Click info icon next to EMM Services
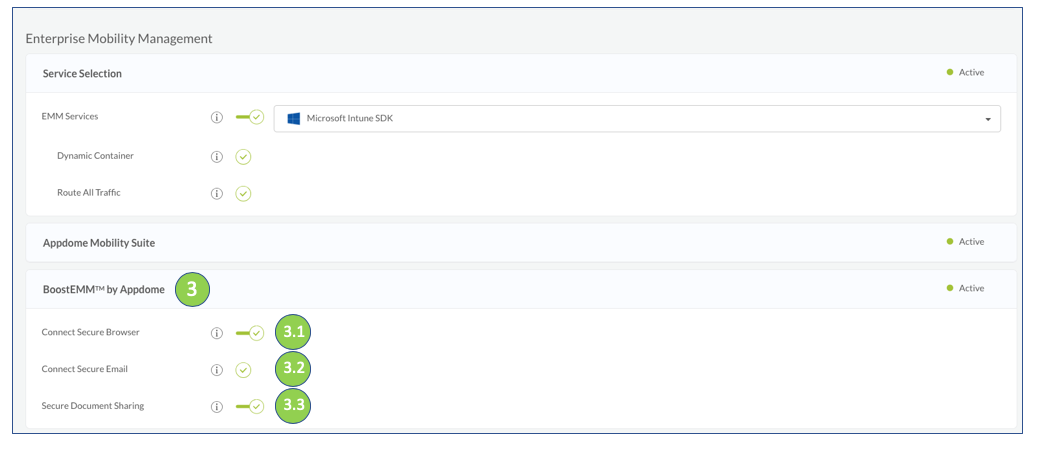 217,118
